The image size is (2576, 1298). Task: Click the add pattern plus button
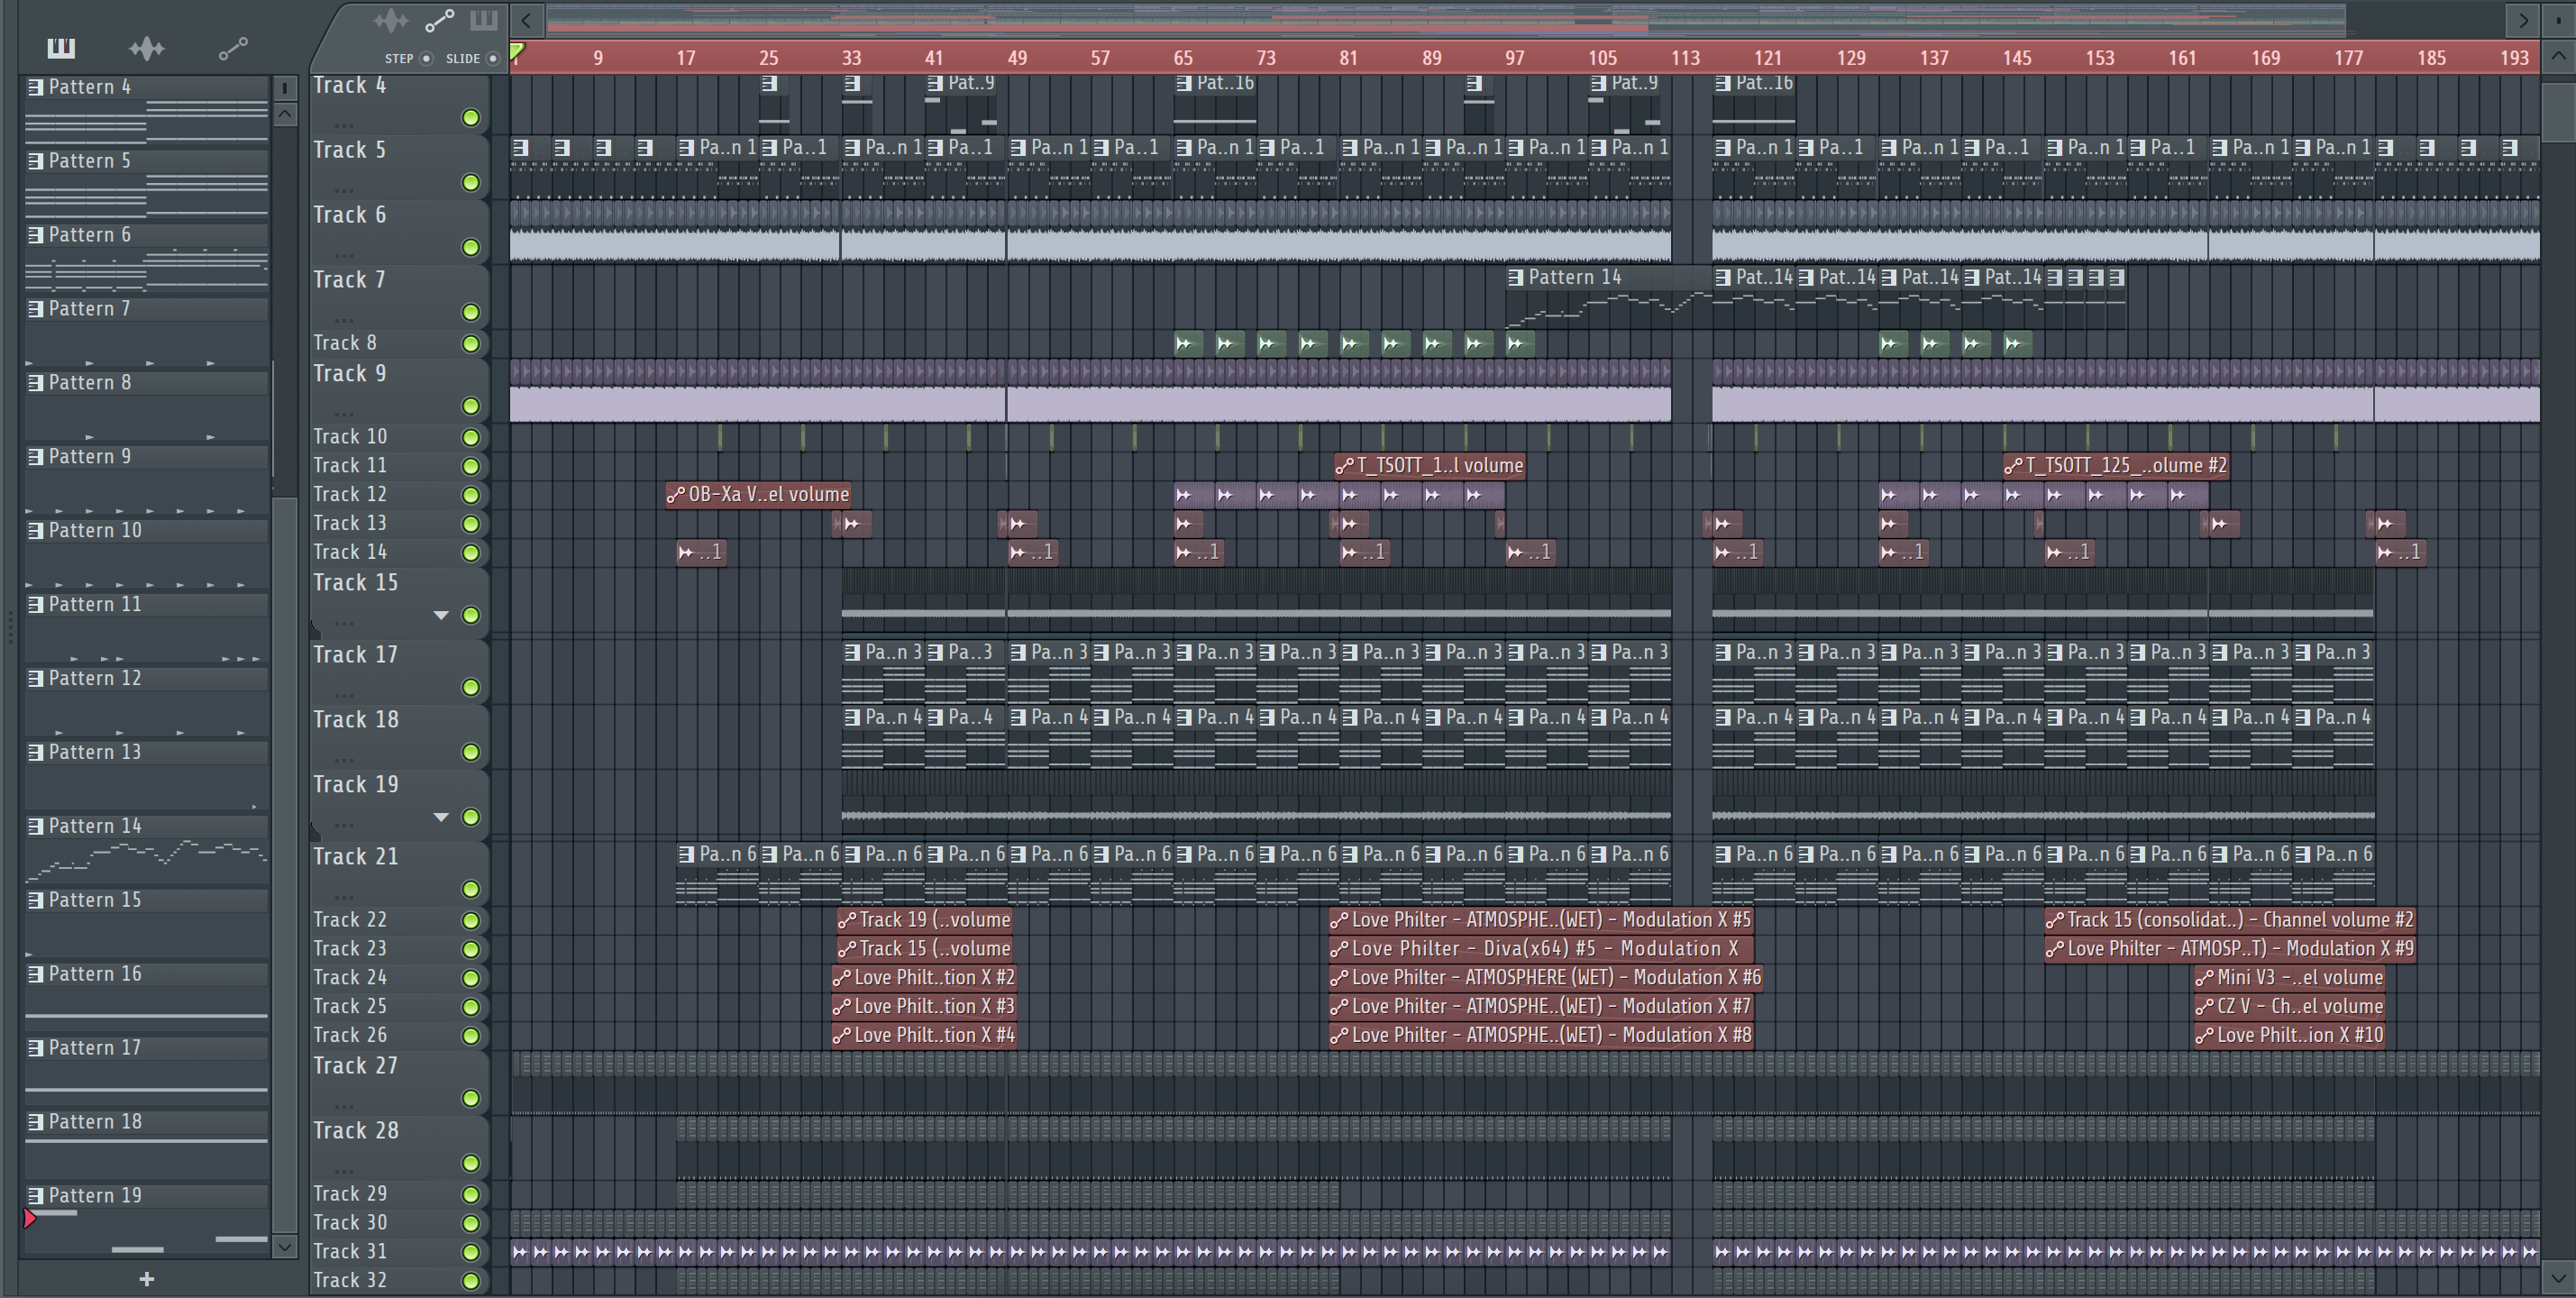click(x=146, y=1278)
